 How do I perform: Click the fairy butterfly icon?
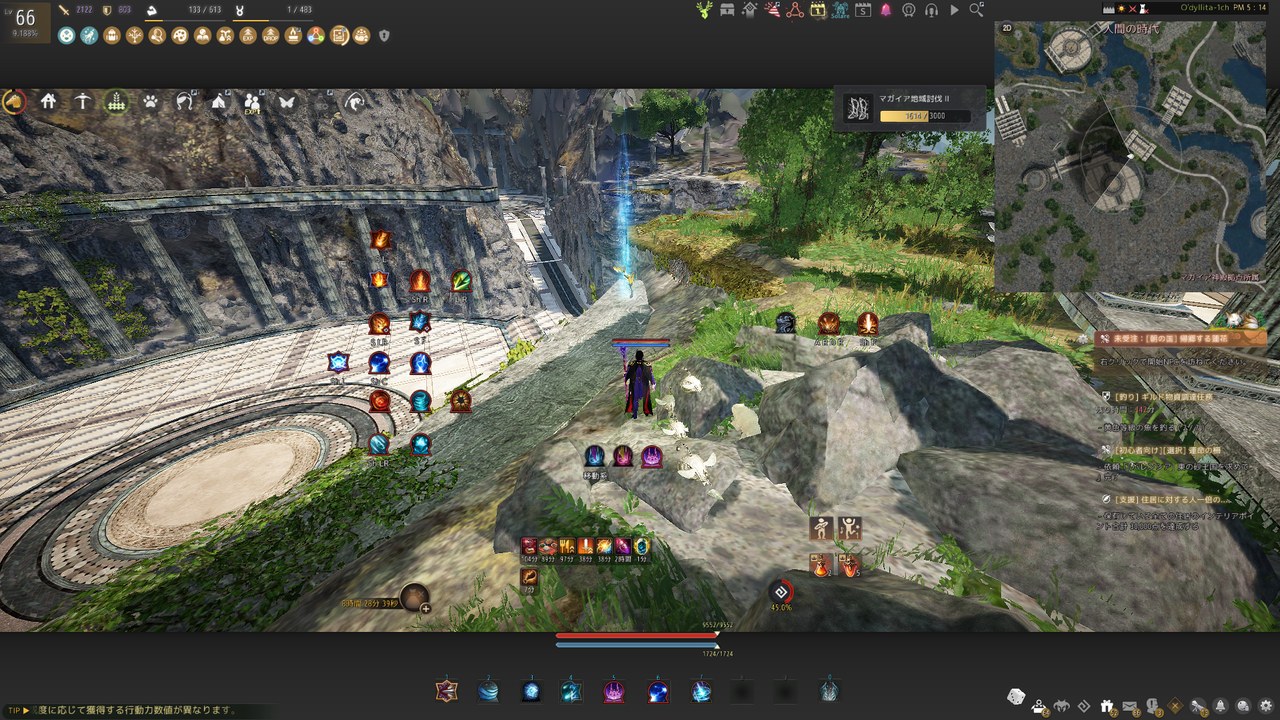coord(286,101)
